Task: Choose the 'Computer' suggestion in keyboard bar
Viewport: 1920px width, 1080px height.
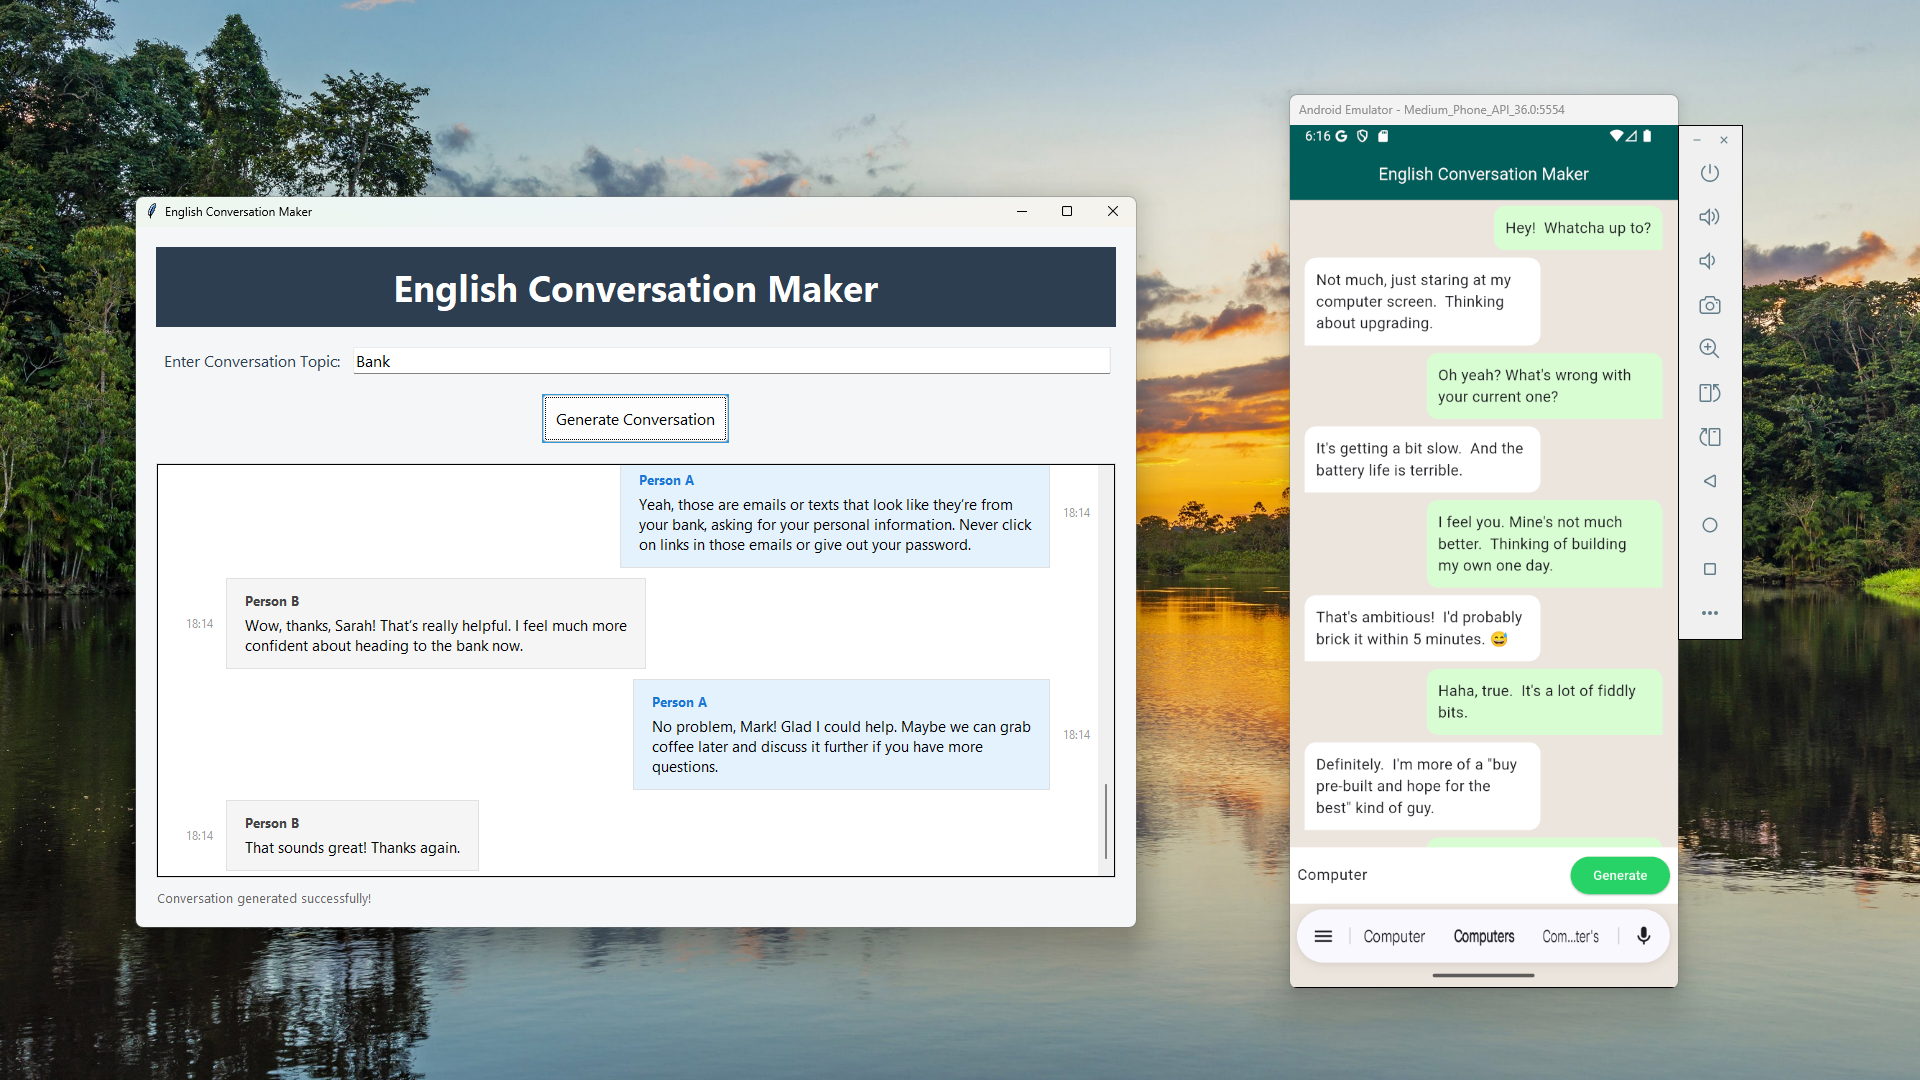Action: [x=1394, y=936]
